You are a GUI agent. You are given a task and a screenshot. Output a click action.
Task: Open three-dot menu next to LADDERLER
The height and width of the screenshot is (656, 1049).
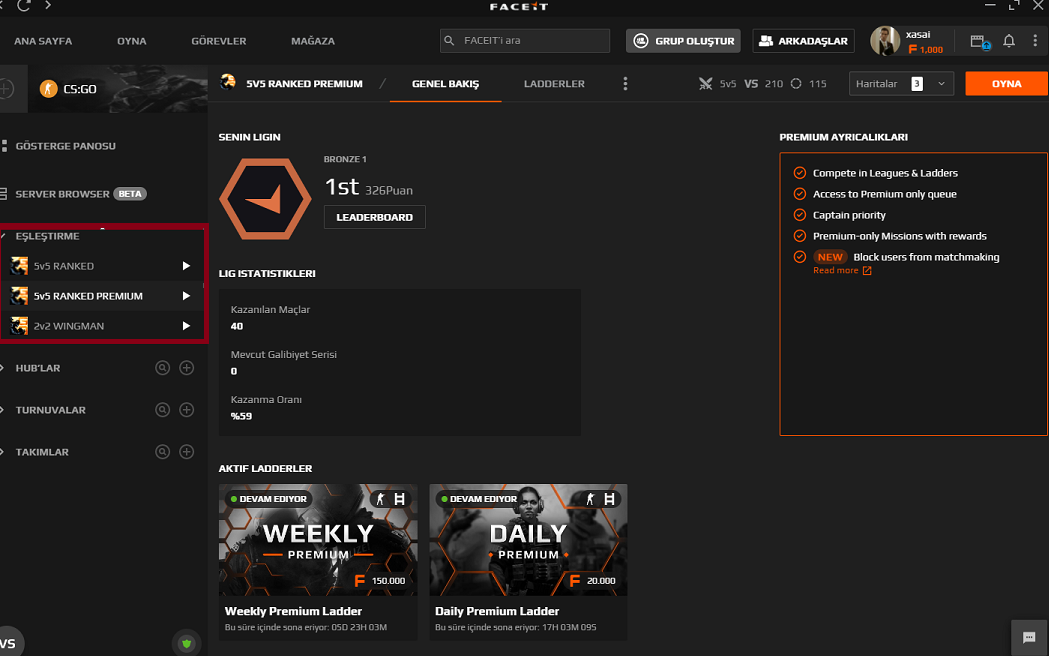626,84
